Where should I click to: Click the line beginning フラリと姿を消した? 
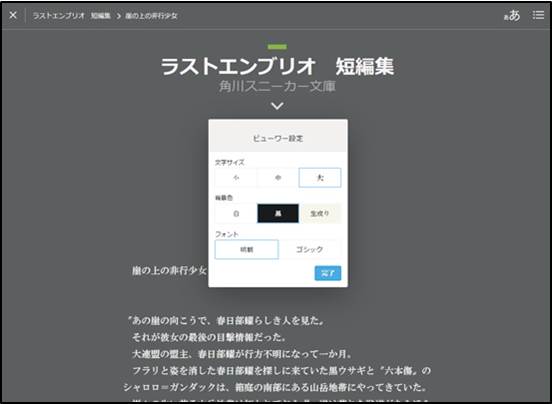pyautogui.click(x=281, y=371)
